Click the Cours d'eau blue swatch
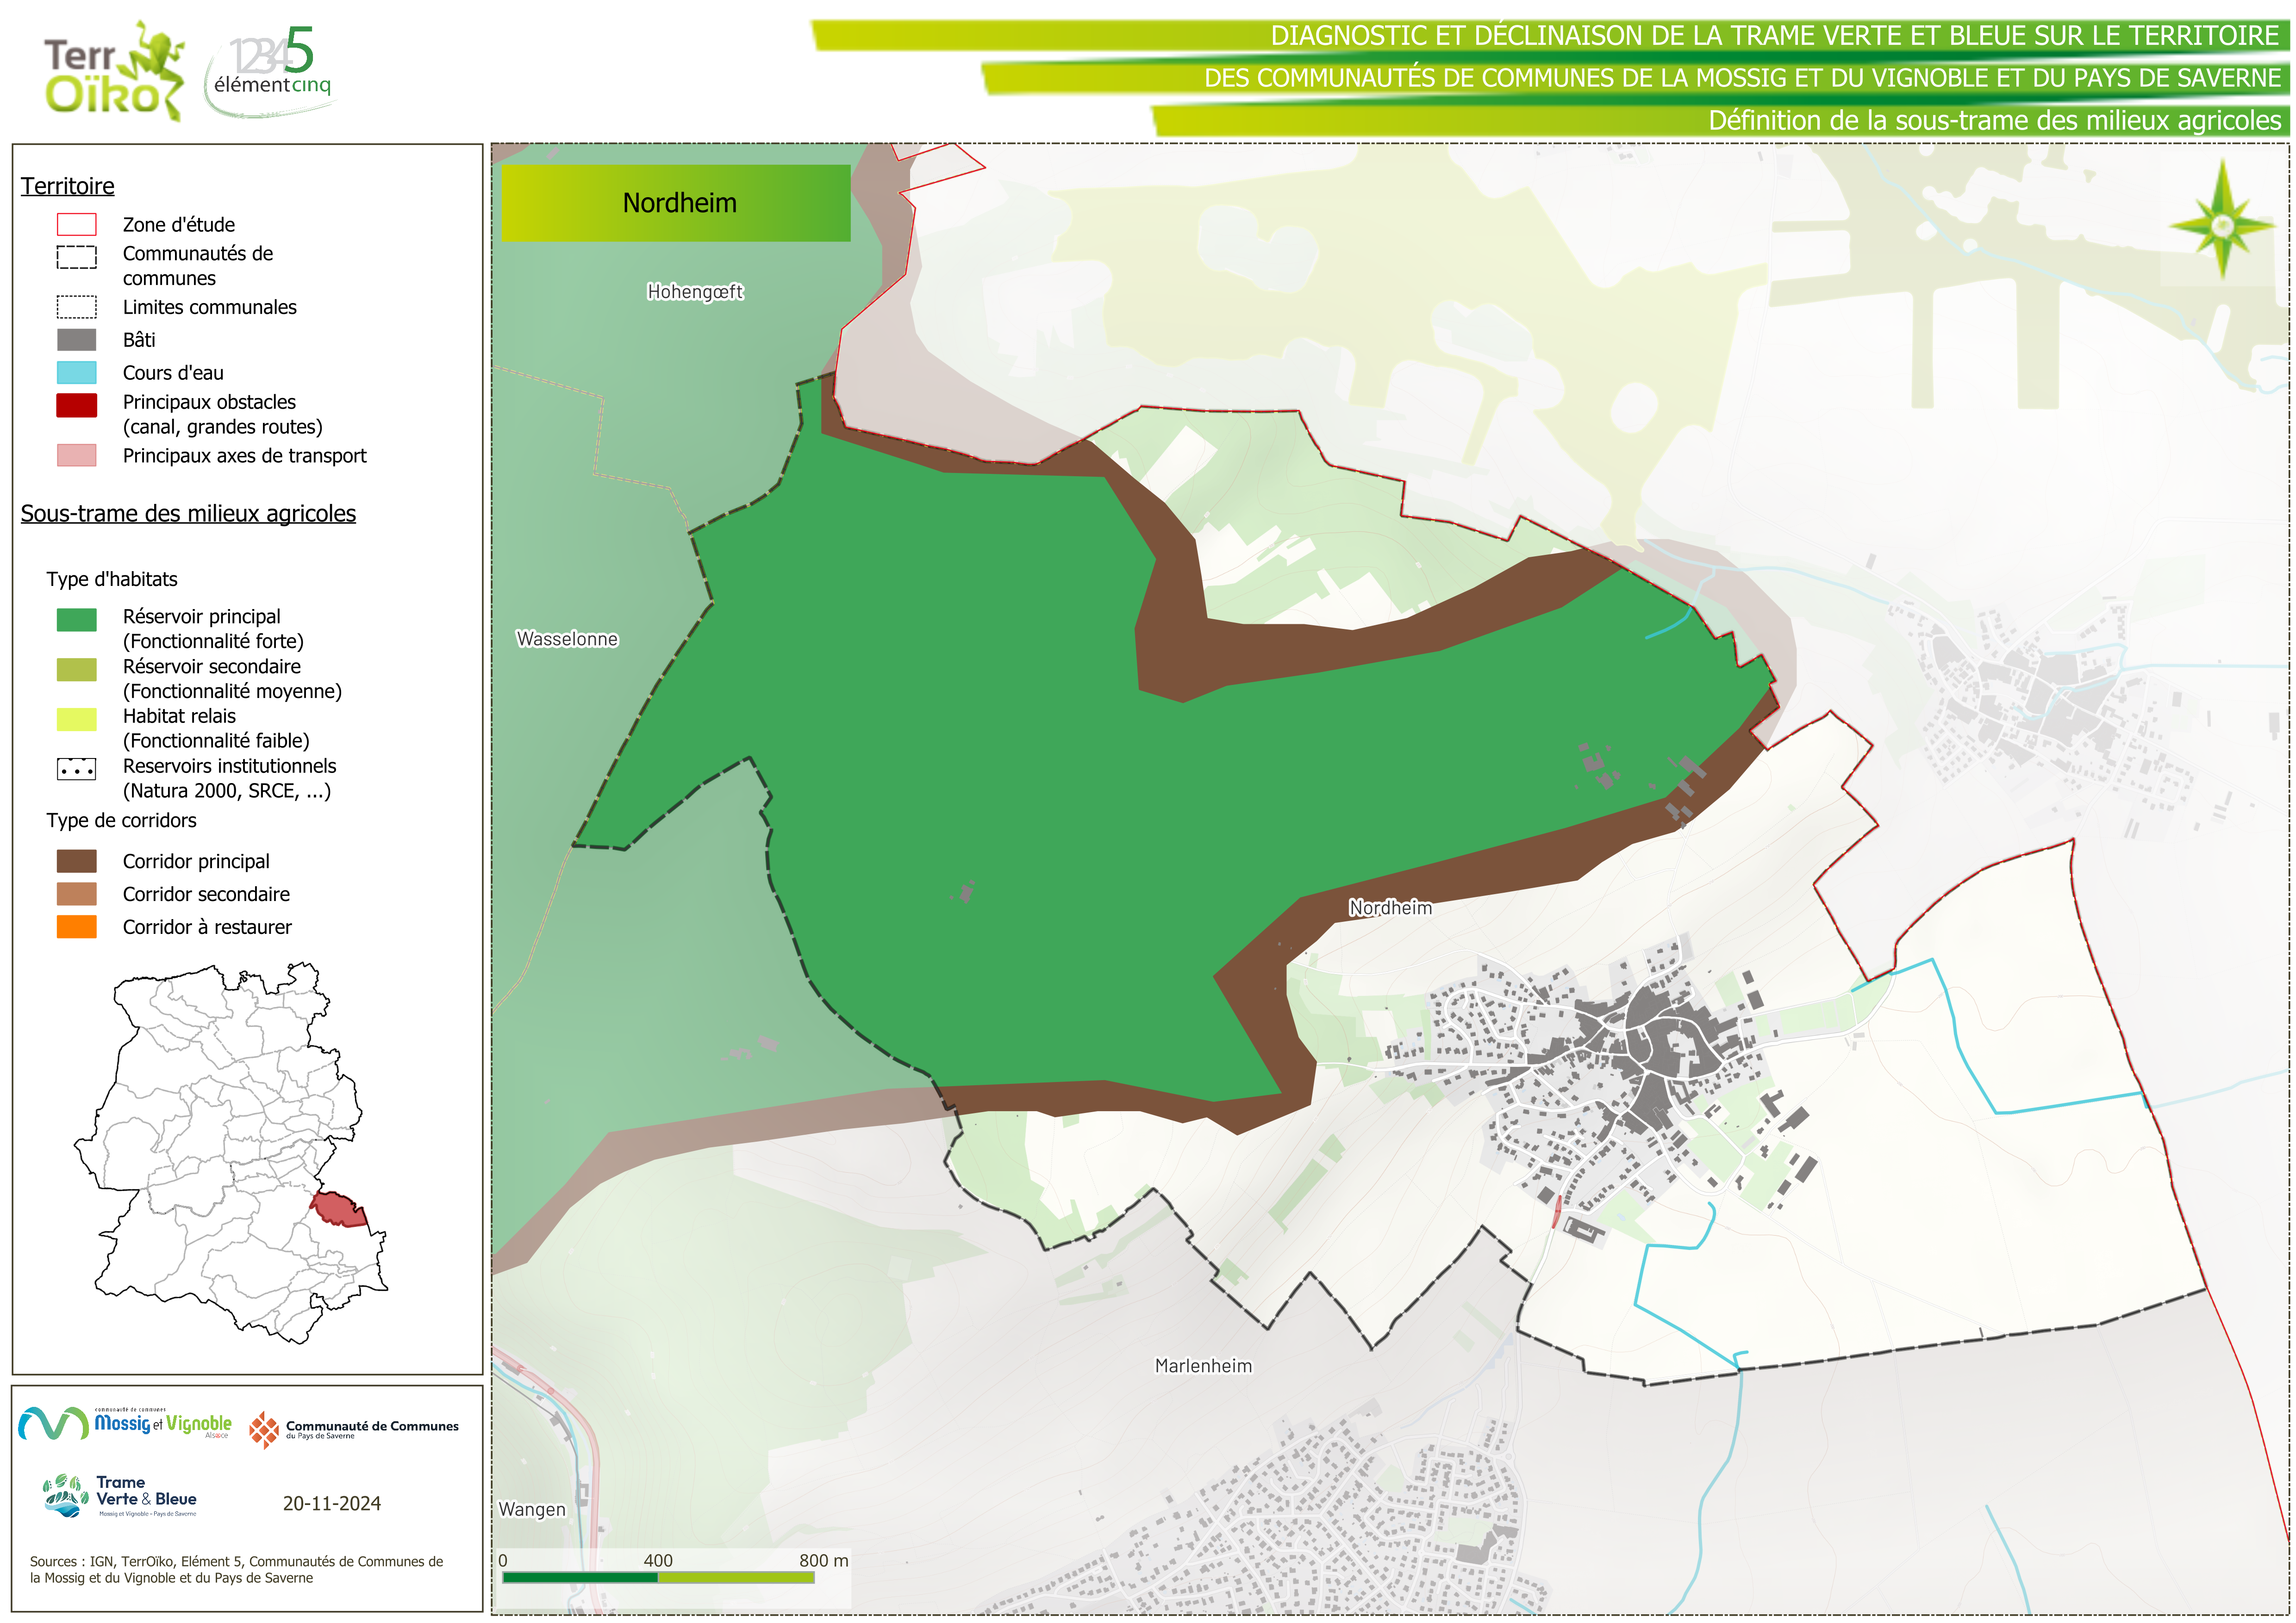The image size is (2296, 1623). point(77,373)
